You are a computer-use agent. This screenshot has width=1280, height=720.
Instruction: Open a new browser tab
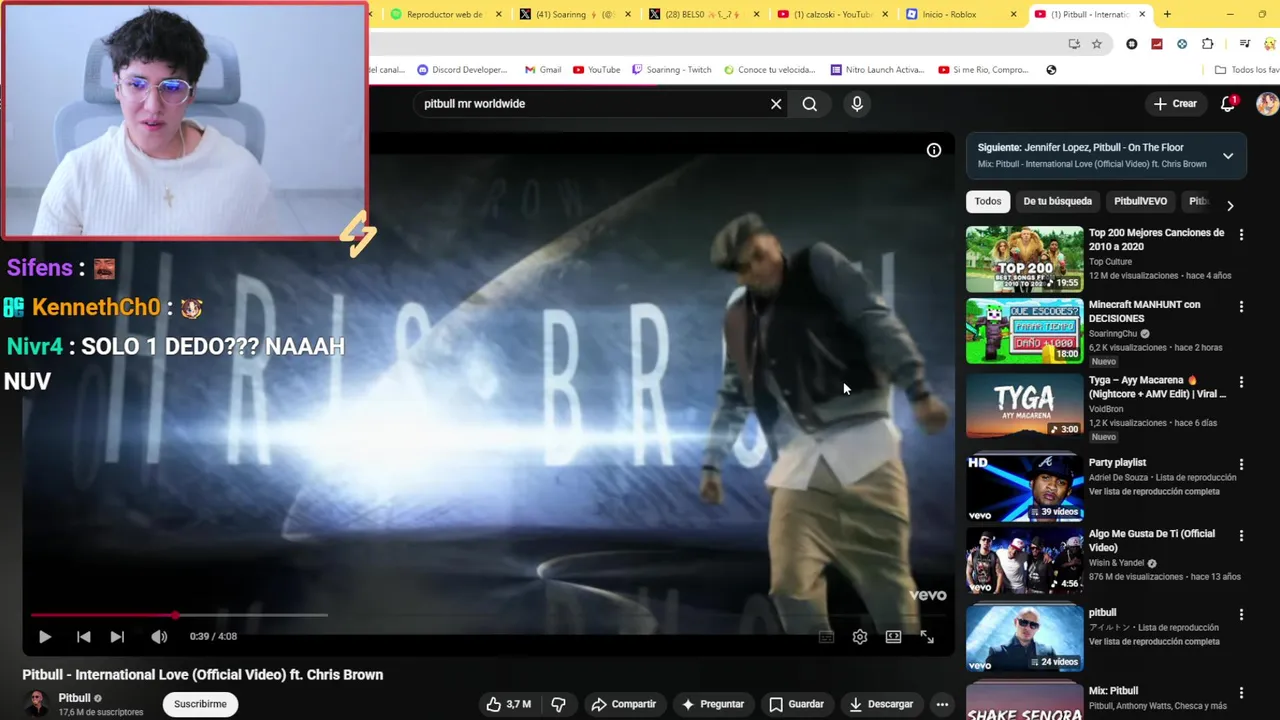pos(1167,14)
